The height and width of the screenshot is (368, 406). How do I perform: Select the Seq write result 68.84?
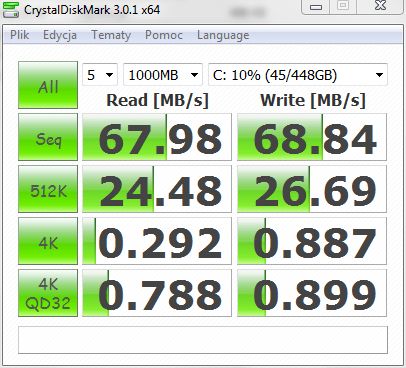(x=312, y=137)
